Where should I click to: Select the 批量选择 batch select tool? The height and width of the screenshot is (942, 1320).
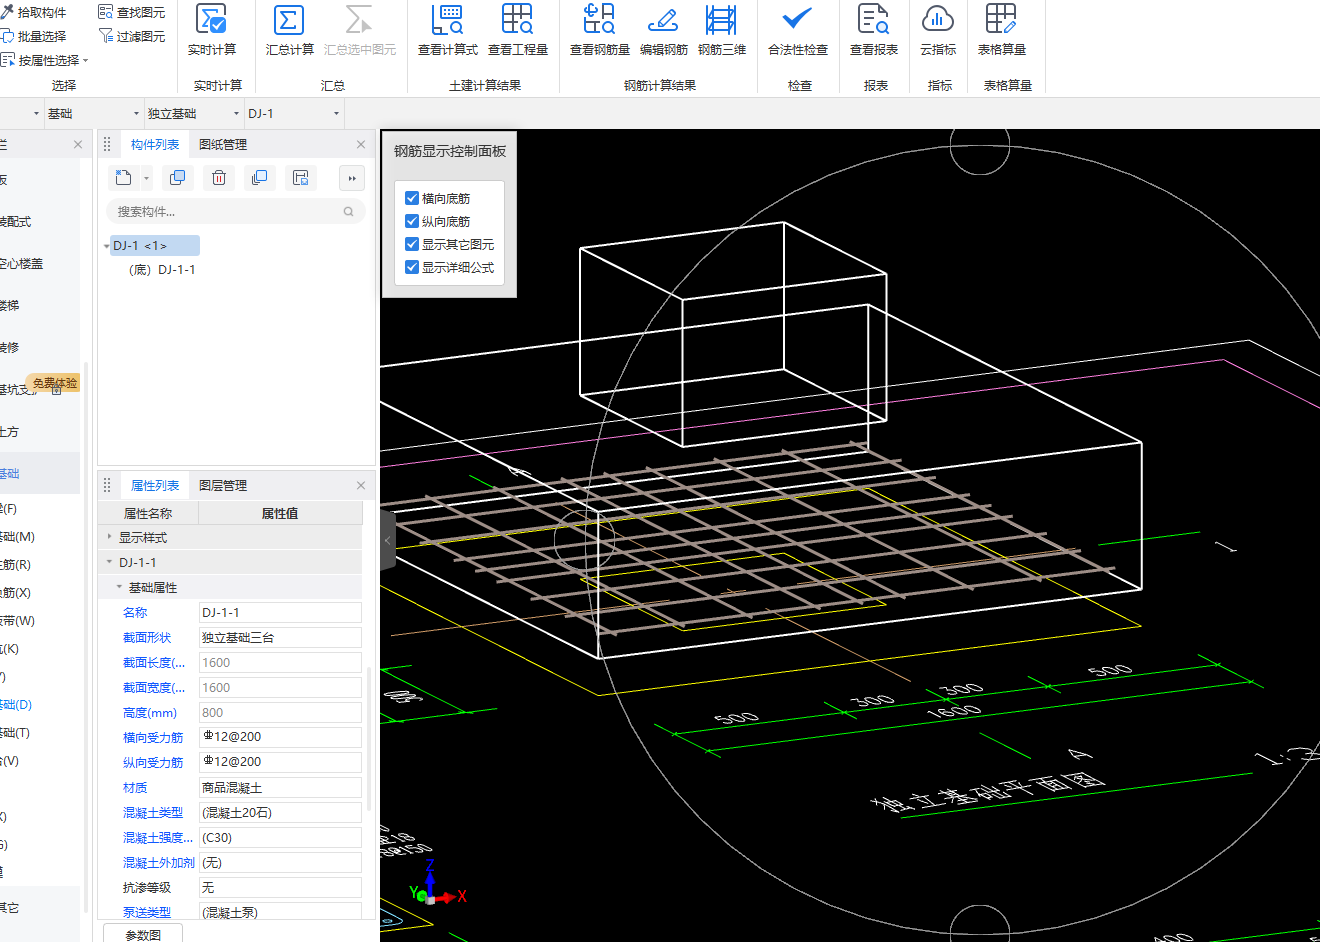click(x=34, y=36)
